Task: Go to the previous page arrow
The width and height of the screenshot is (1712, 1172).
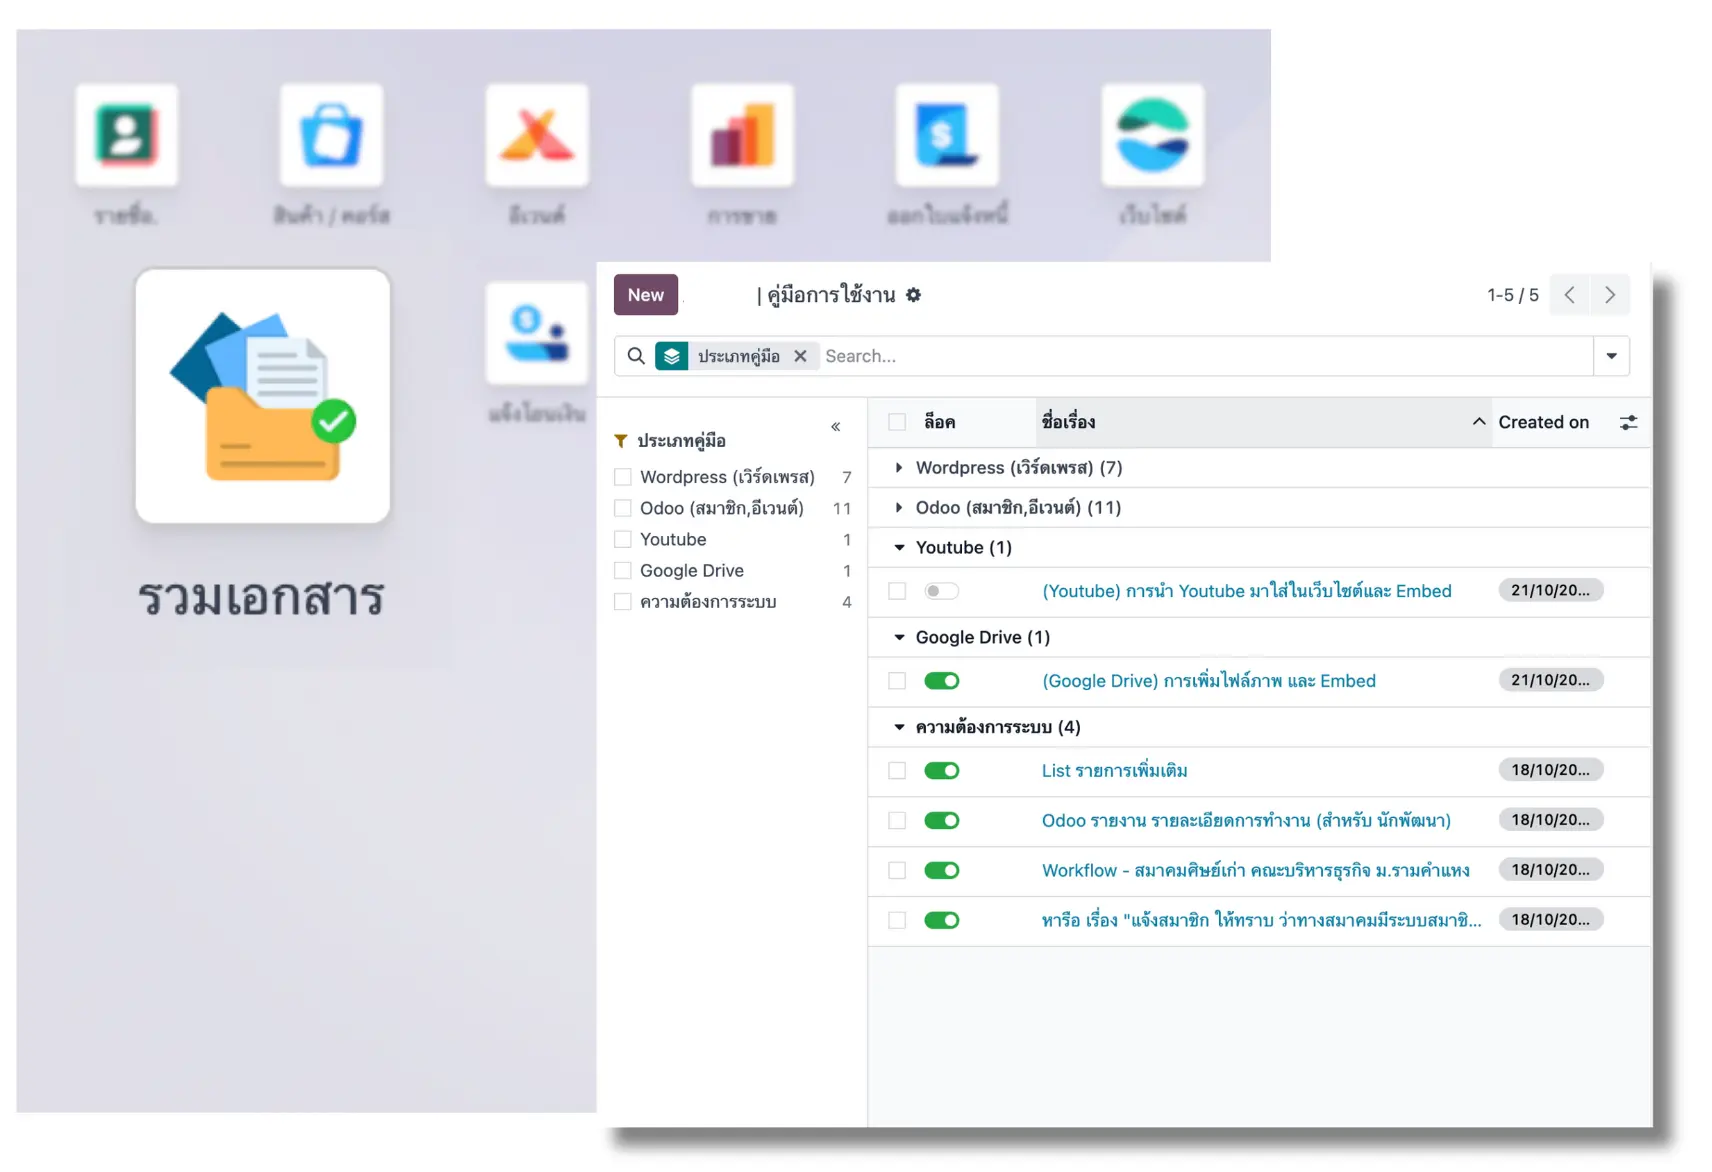Action: 1569,295
